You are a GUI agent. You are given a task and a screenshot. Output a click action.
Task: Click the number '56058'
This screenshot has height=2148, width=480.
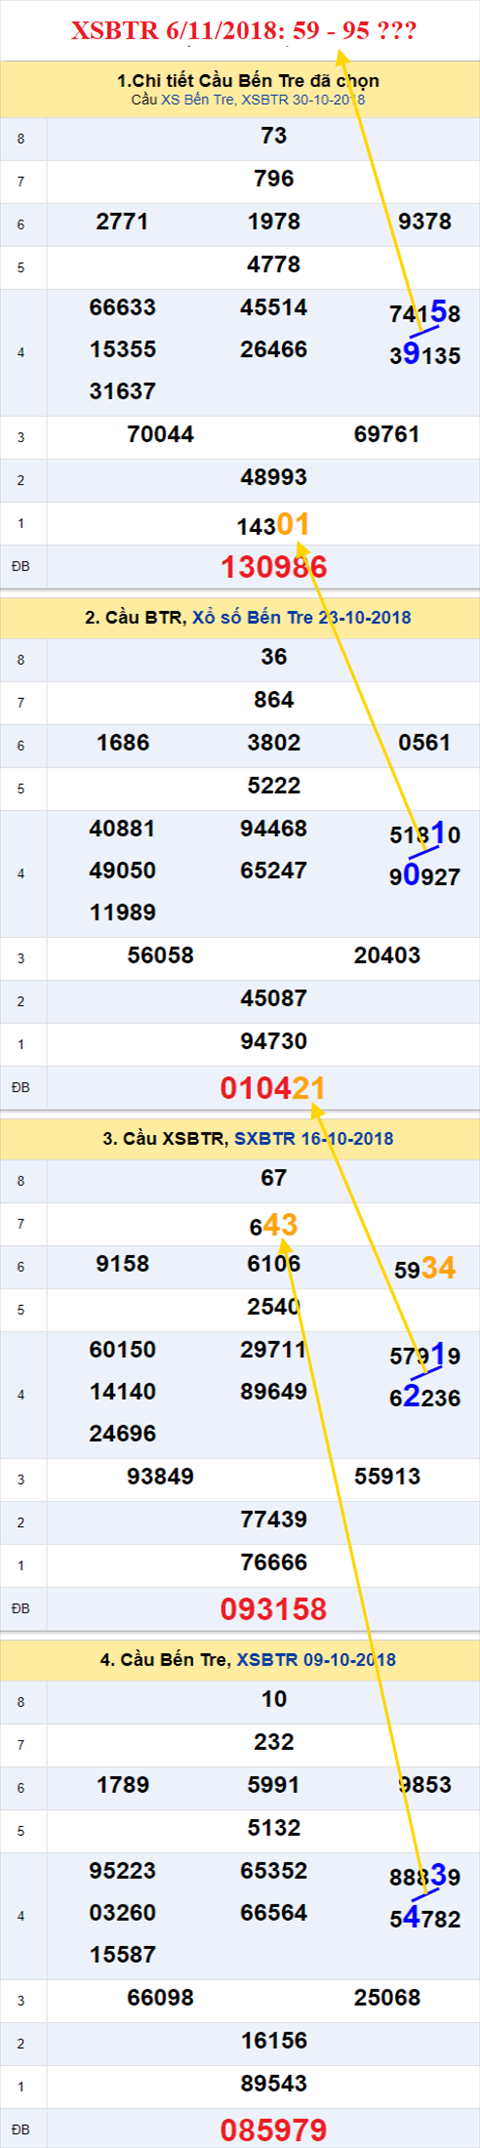click(x=160, y=956)
